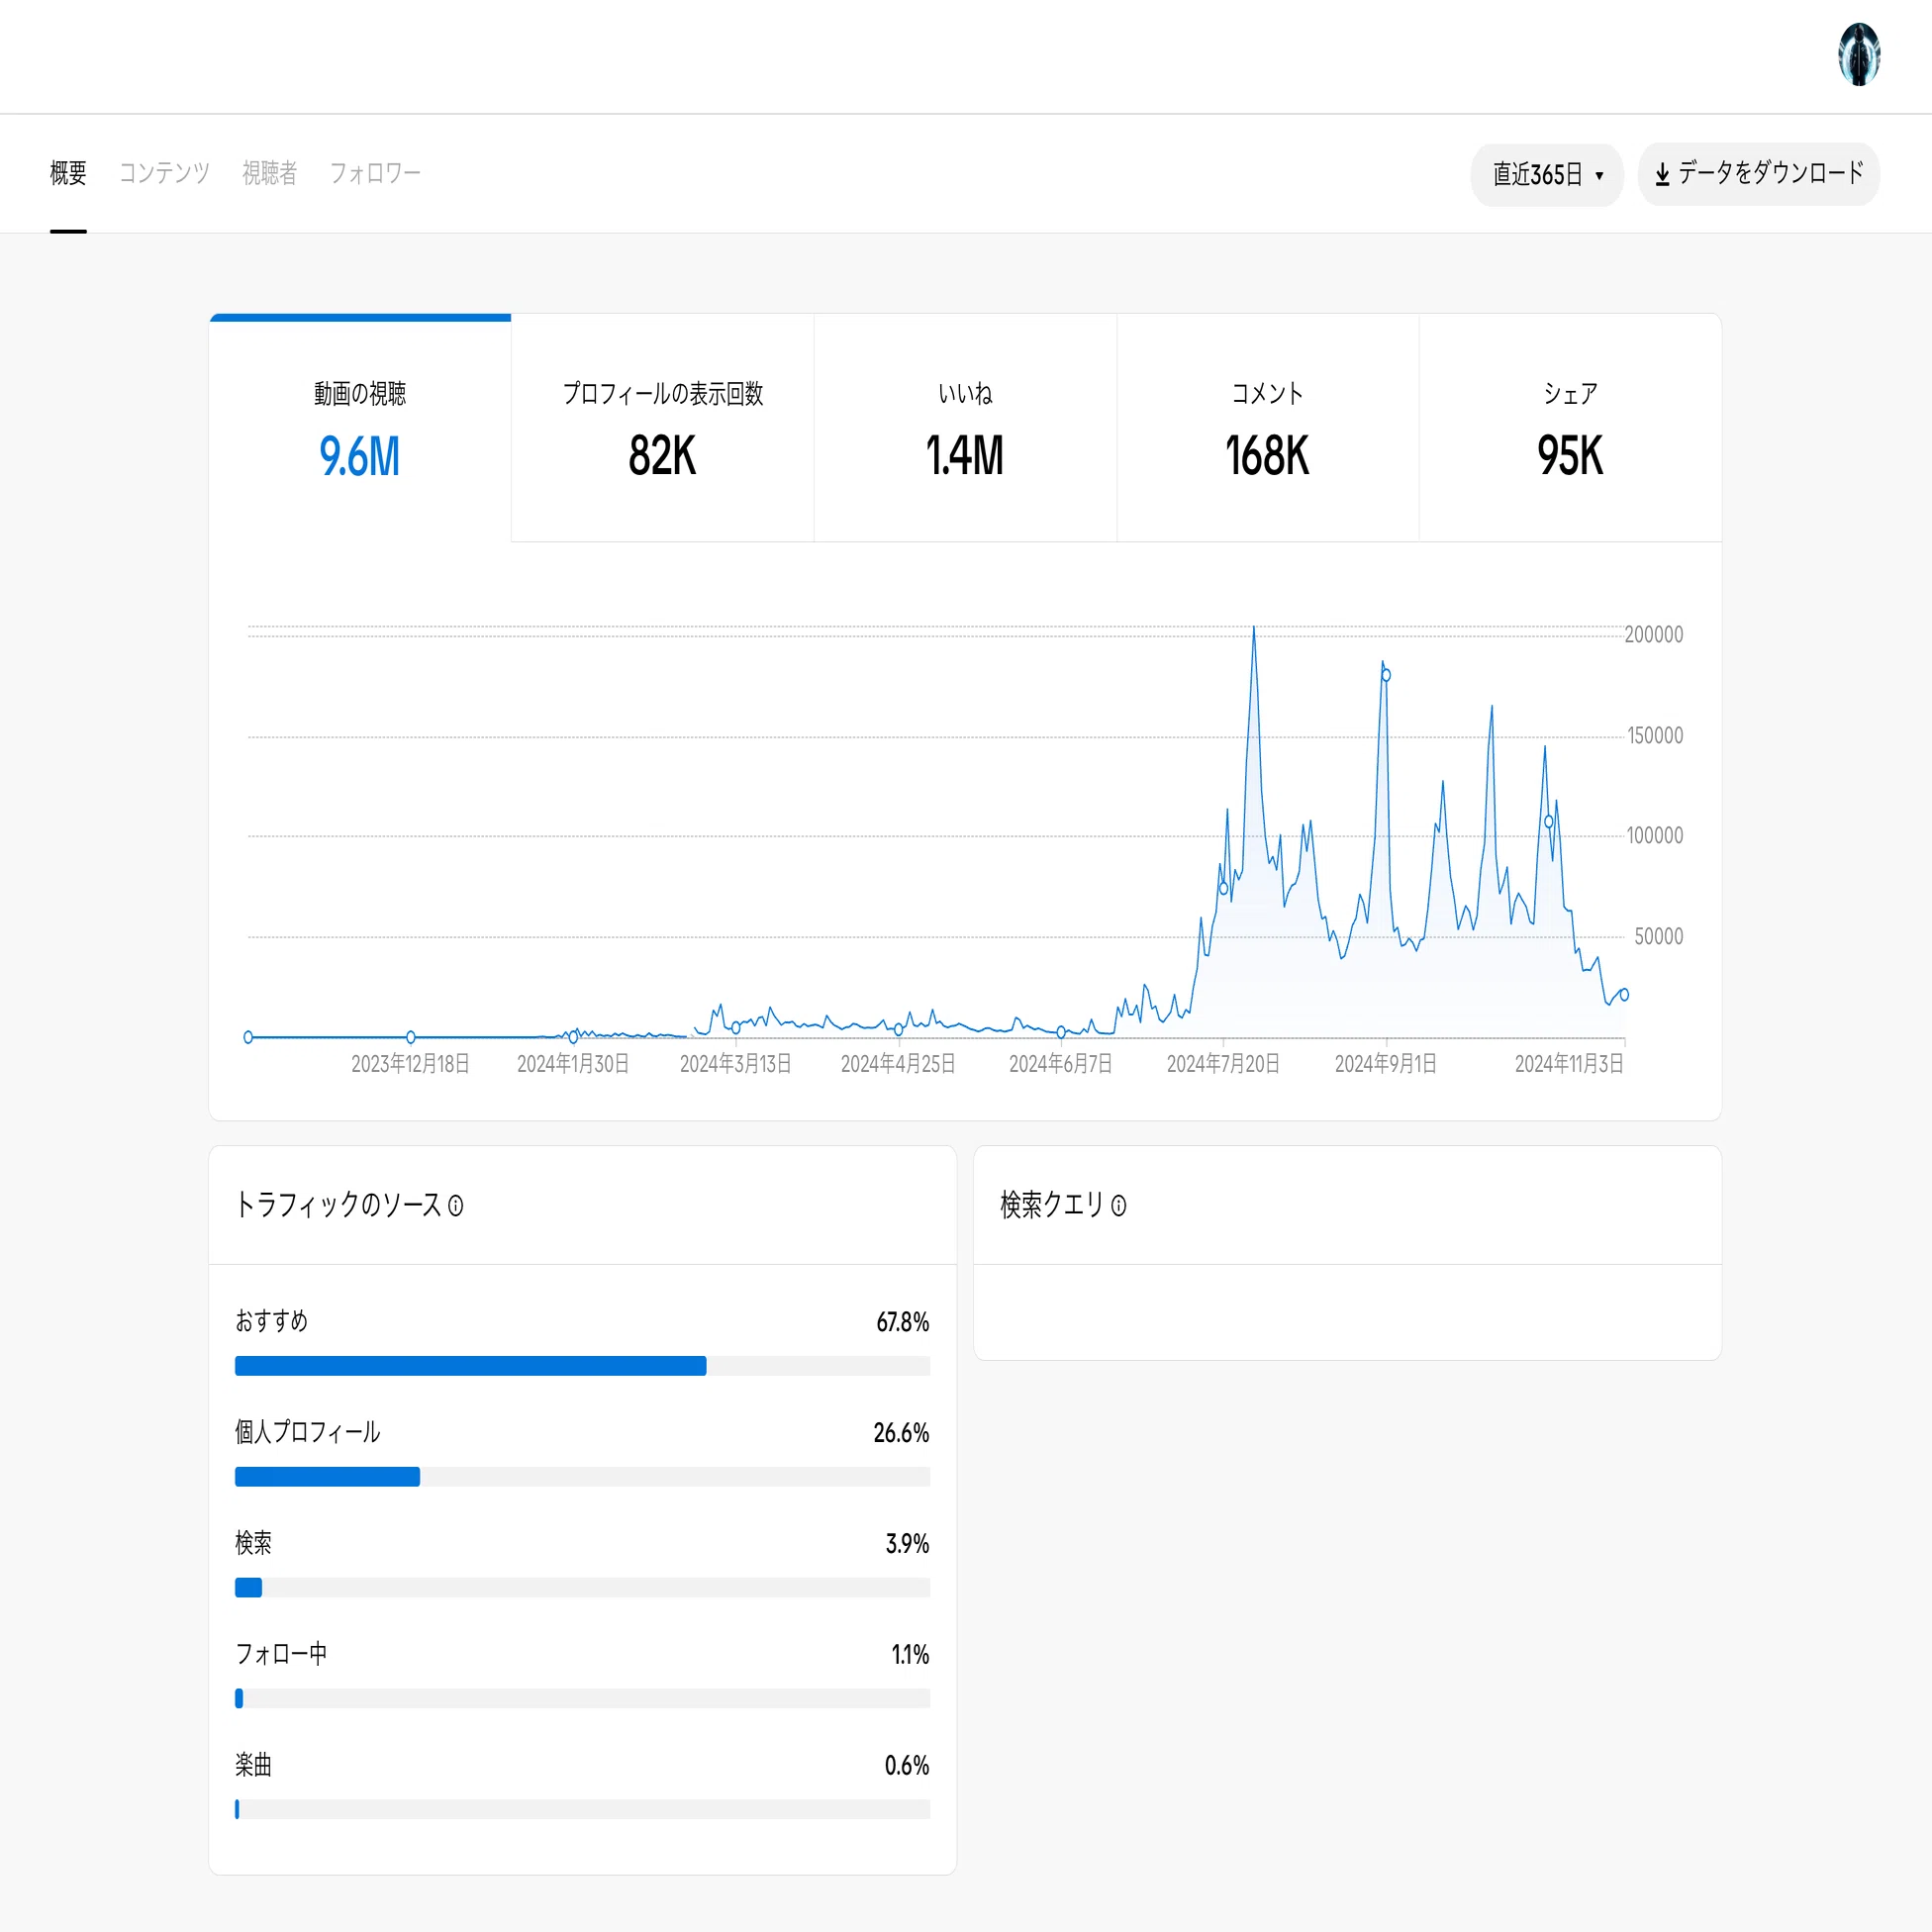
Task: Click the first data point at chart start
Action: coord(248,1037)
